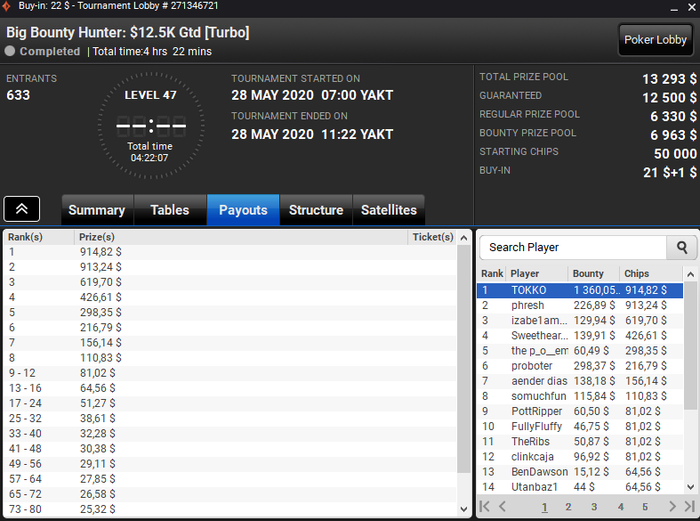
Task: Click the payouts vertical scrollbar thumb
Action: 463,358
